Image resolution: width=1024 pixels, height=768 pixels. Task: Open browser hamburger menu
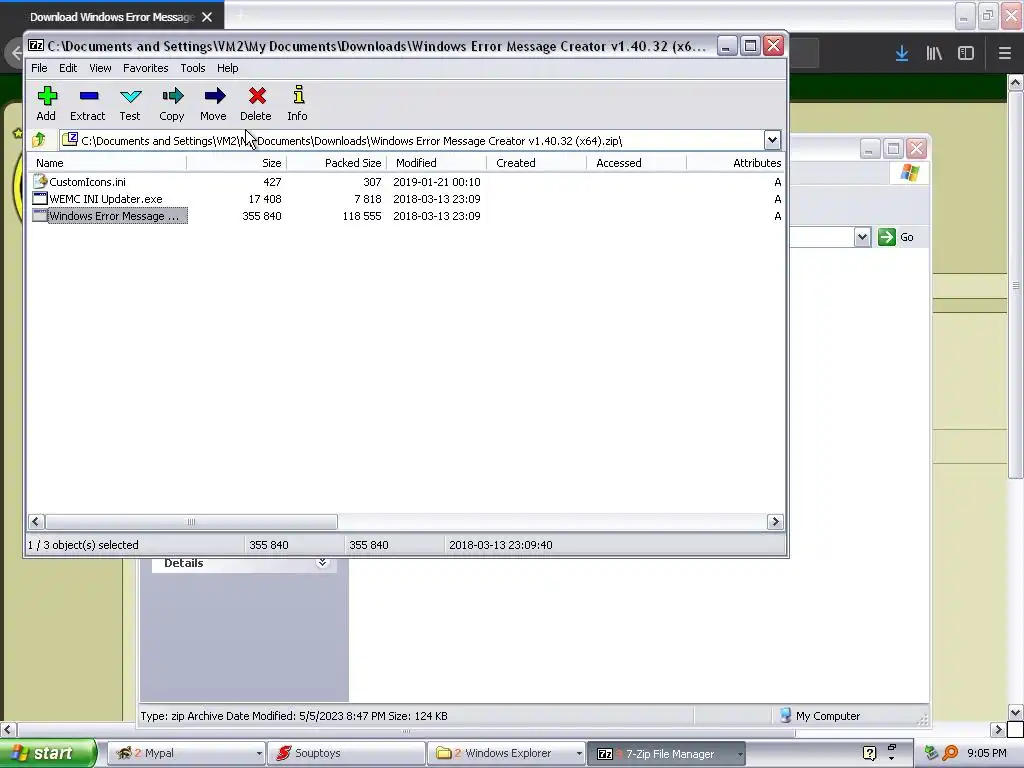1004,53
